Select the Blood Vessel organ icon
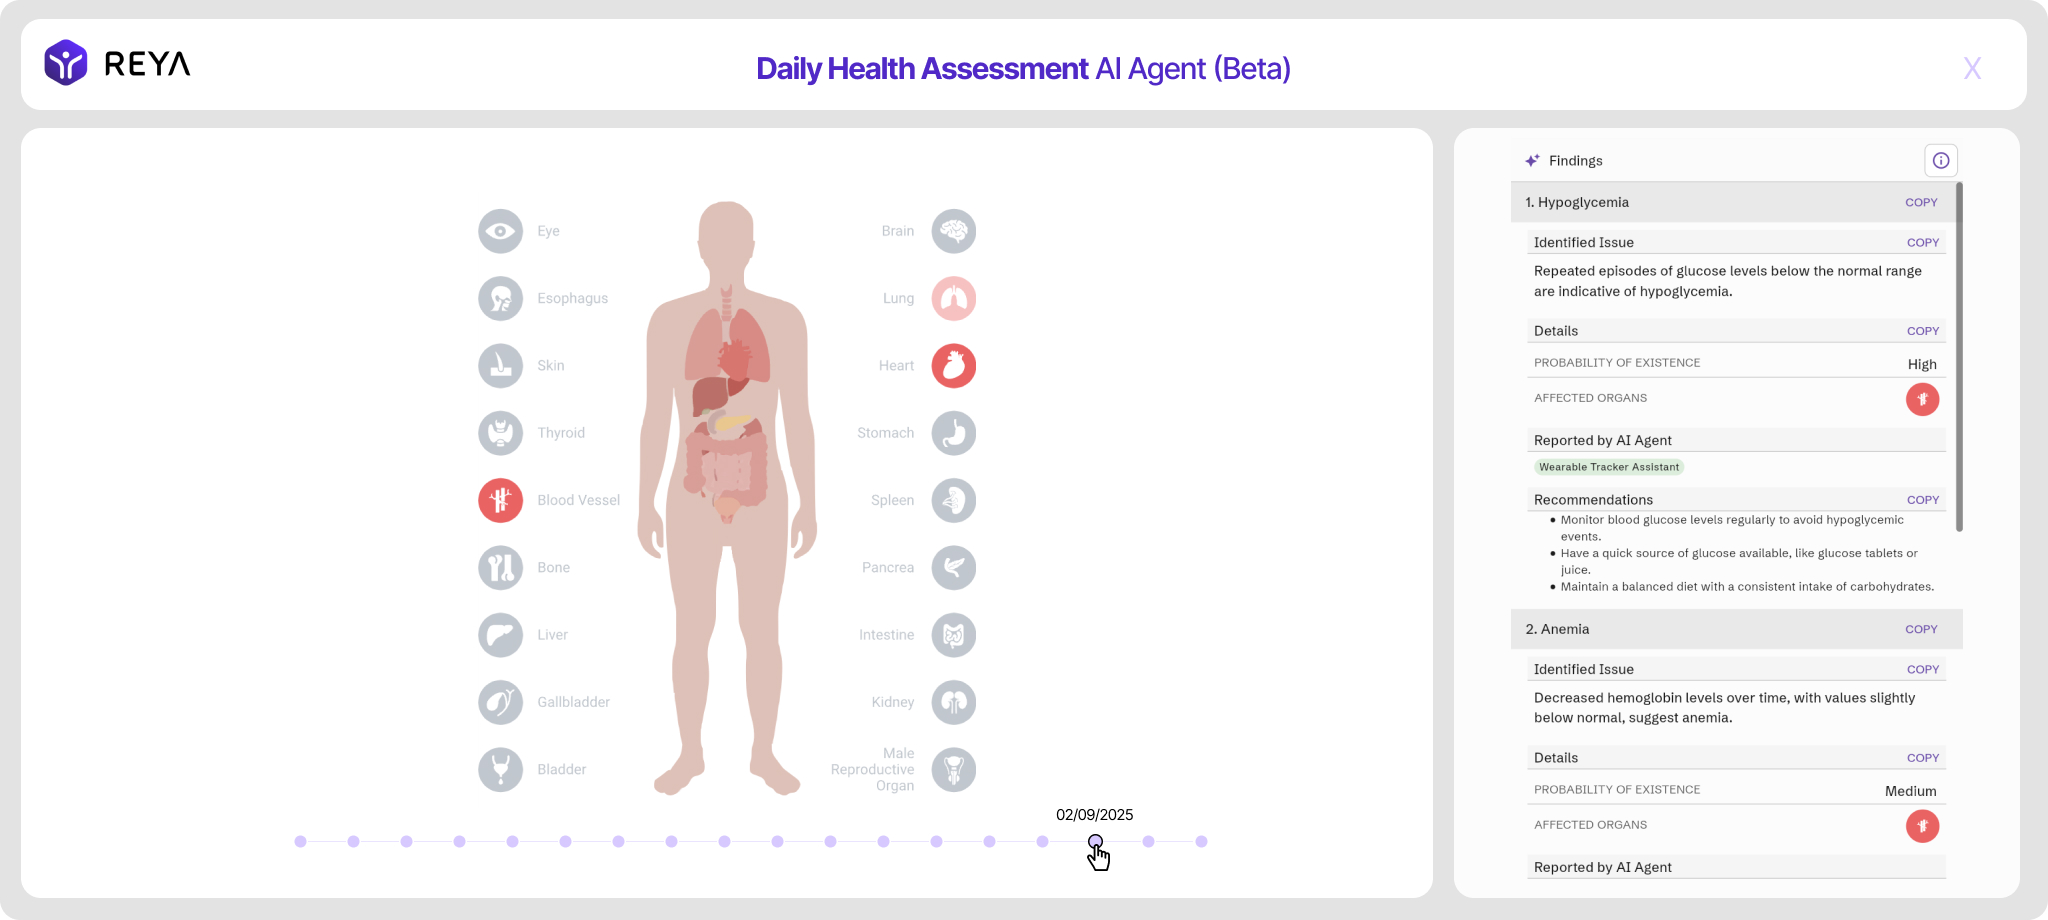This screenshot has height=920, width=2048. (x=500, y=500)
